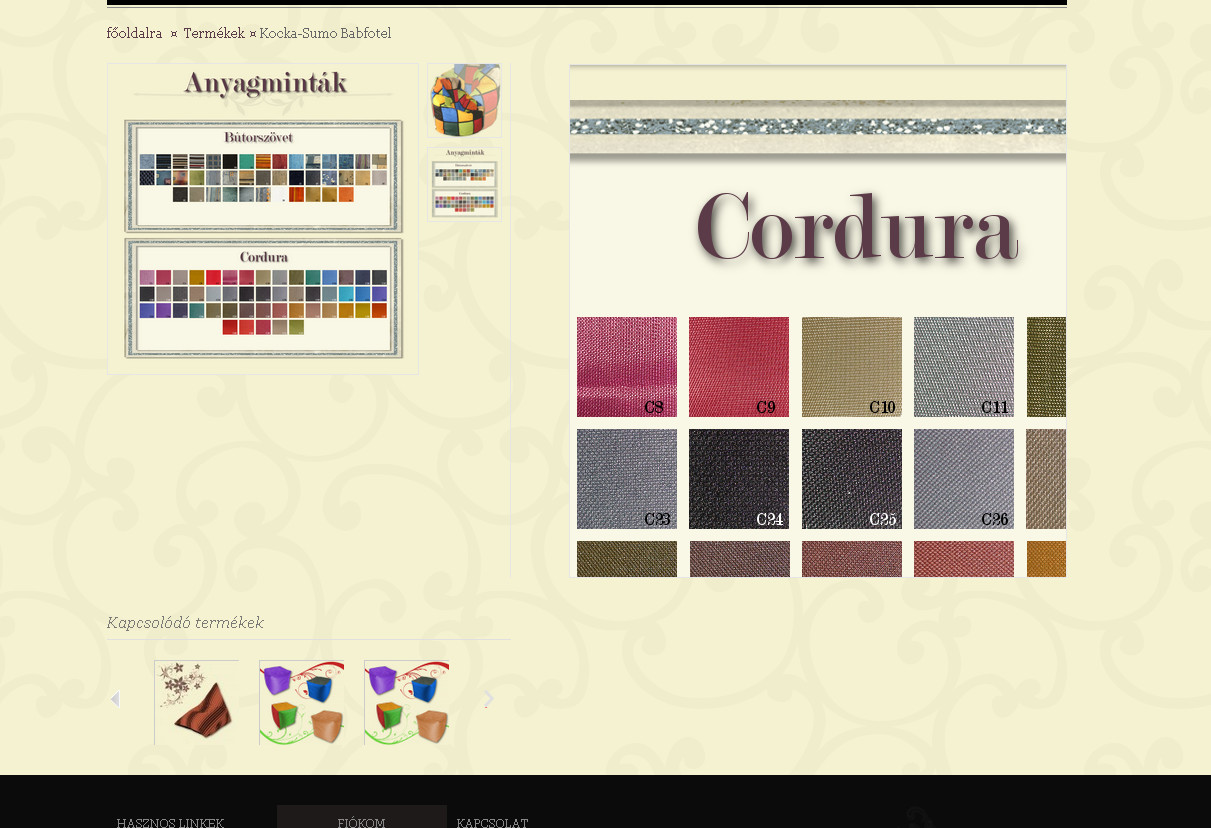Select the colorful patchwork beanbag thumbnail
This screenshot has width=1211, height=828.
pos(465,100)
